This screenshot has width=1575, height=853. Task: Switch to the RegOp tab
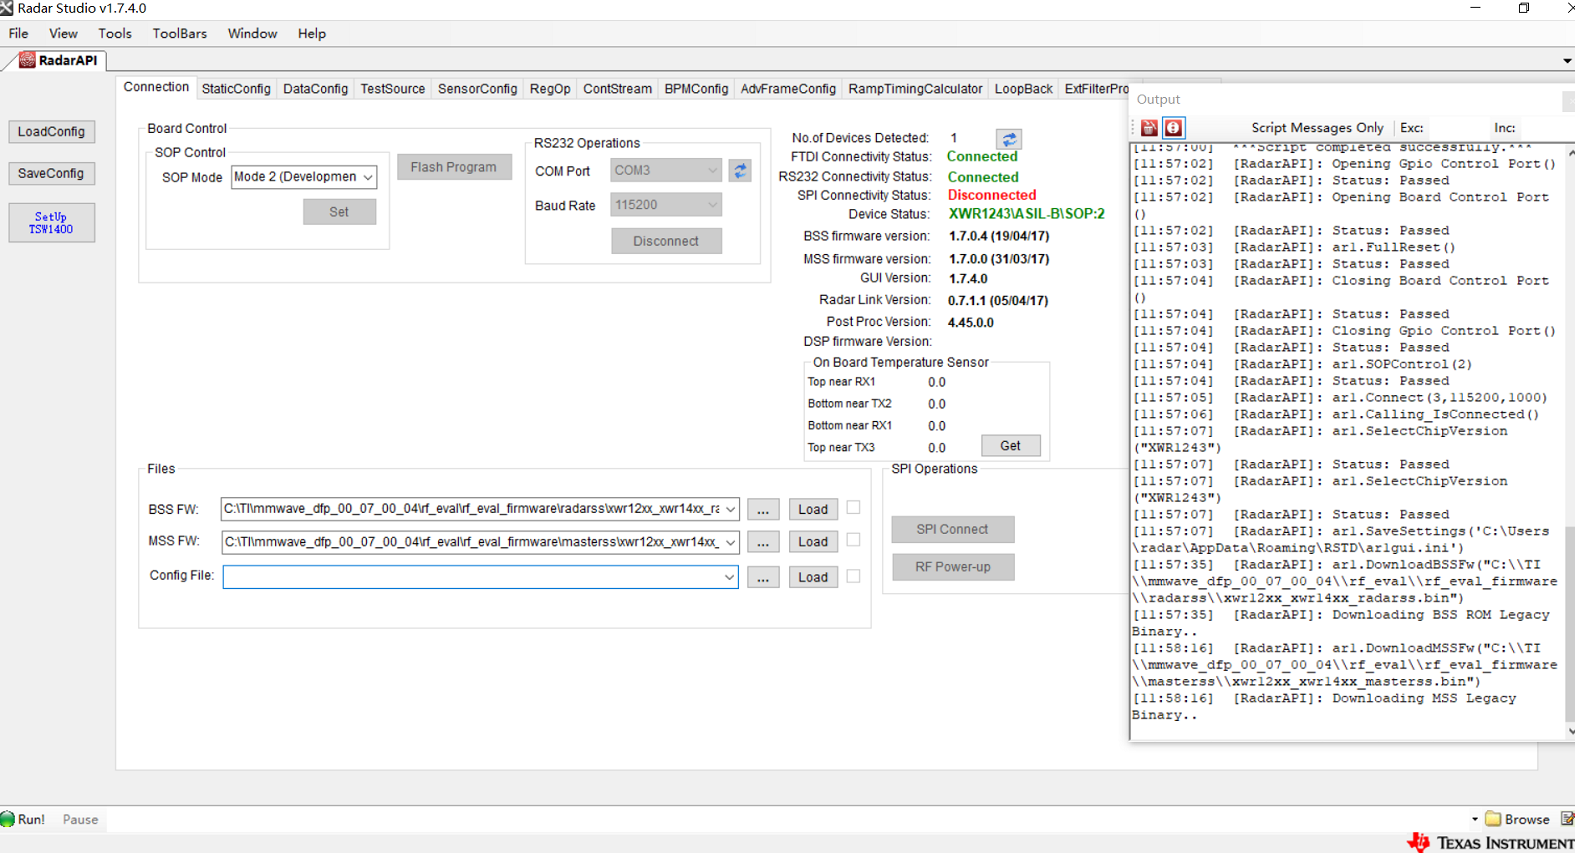pyautogui.click(x=550, y=89)
